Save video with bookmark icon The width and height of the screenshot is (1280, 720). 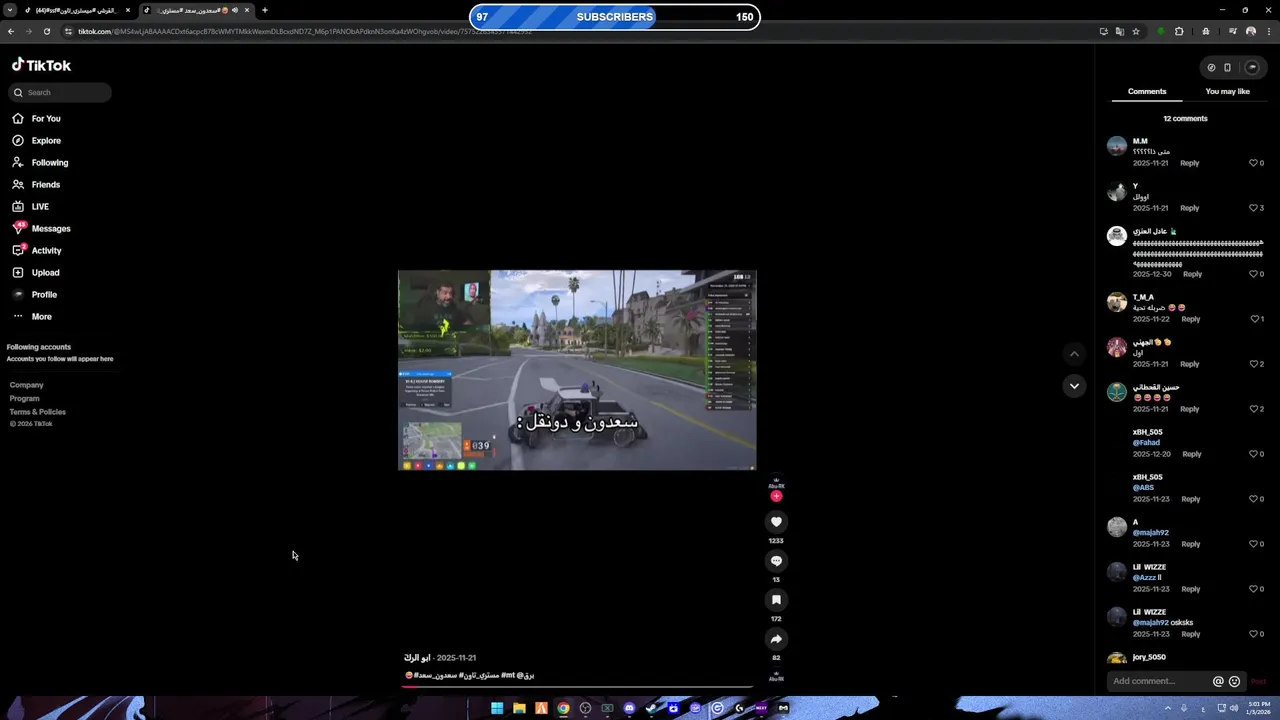[x=776, y=600]
